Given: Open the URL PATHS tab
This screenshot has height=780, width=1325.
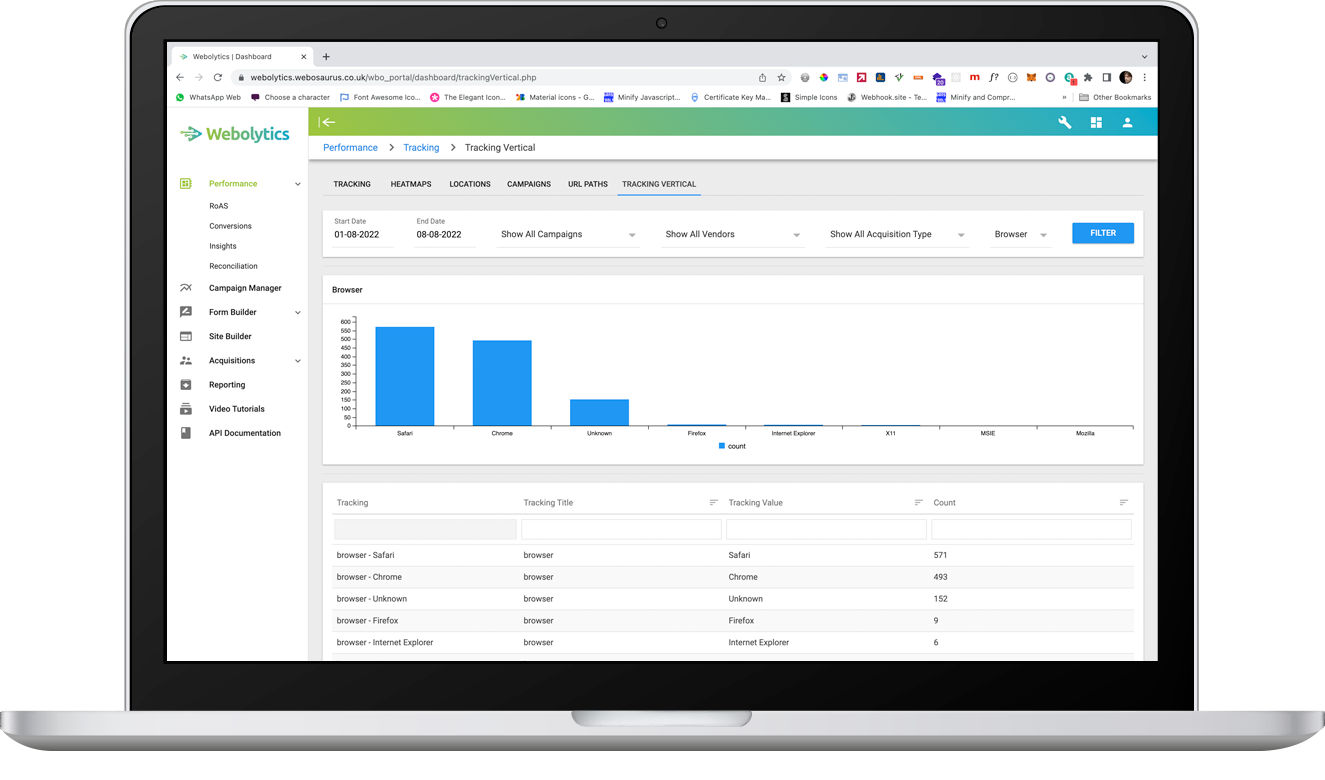Looking at the screenshot, I should click(587, 184).
